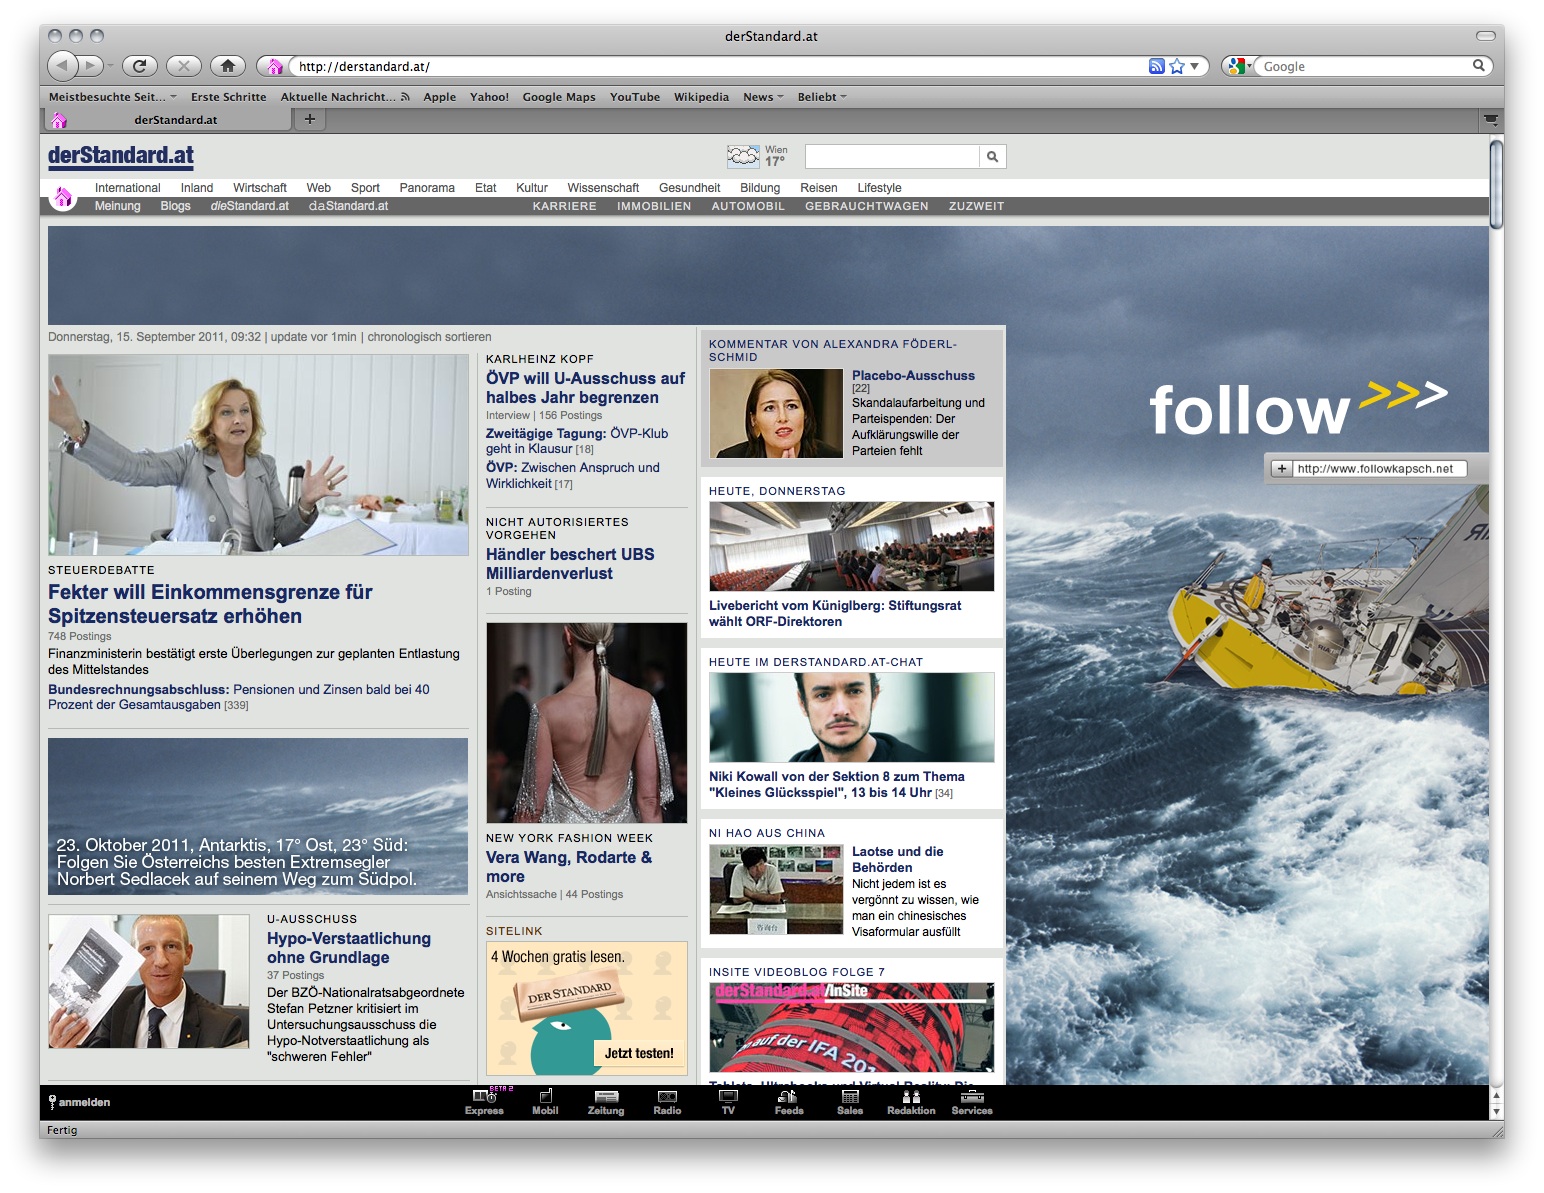Image resolution: width=1544 pixels, height=1193 pixels.
Task: Open the bookmark star dropdown arrow
Action: [1194, 66]
